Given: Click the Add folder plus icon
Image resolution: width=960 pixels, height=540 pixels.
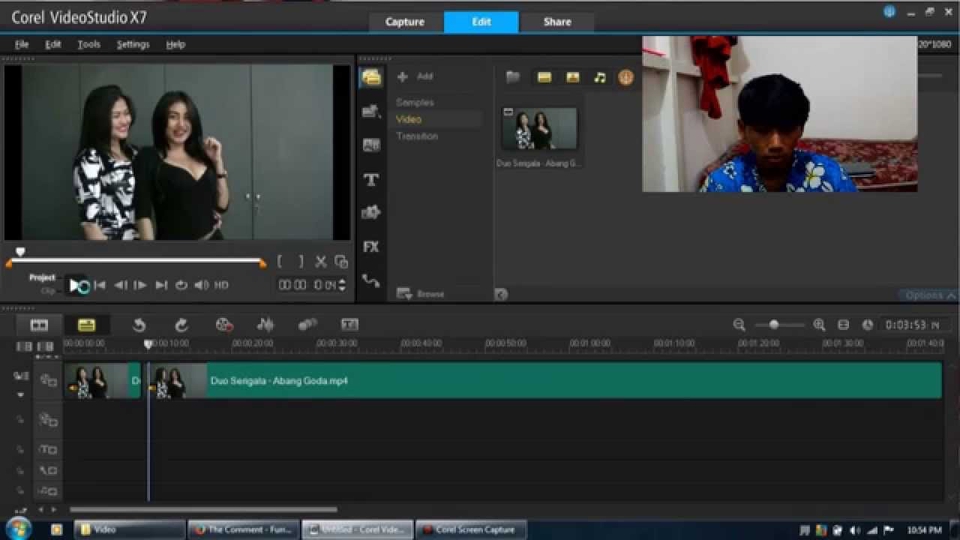Looking at the screenshot, I should [402, 77].
